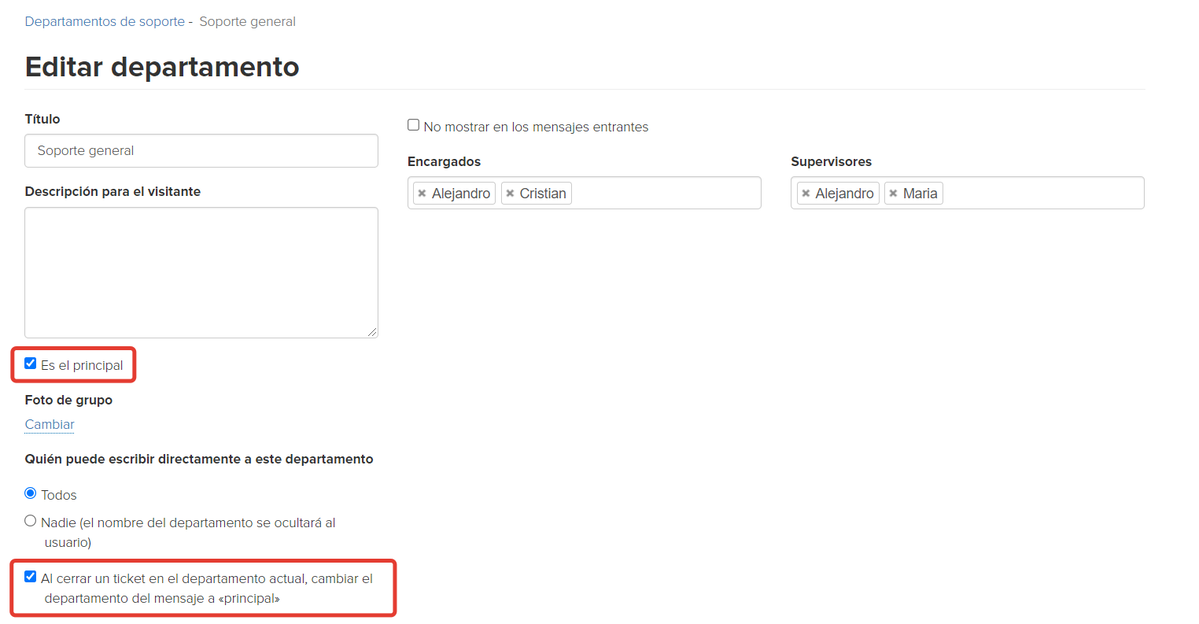Click the 'Supervisores' label
The height and width of the screenshot is (624, 1199).
[831, 161]
